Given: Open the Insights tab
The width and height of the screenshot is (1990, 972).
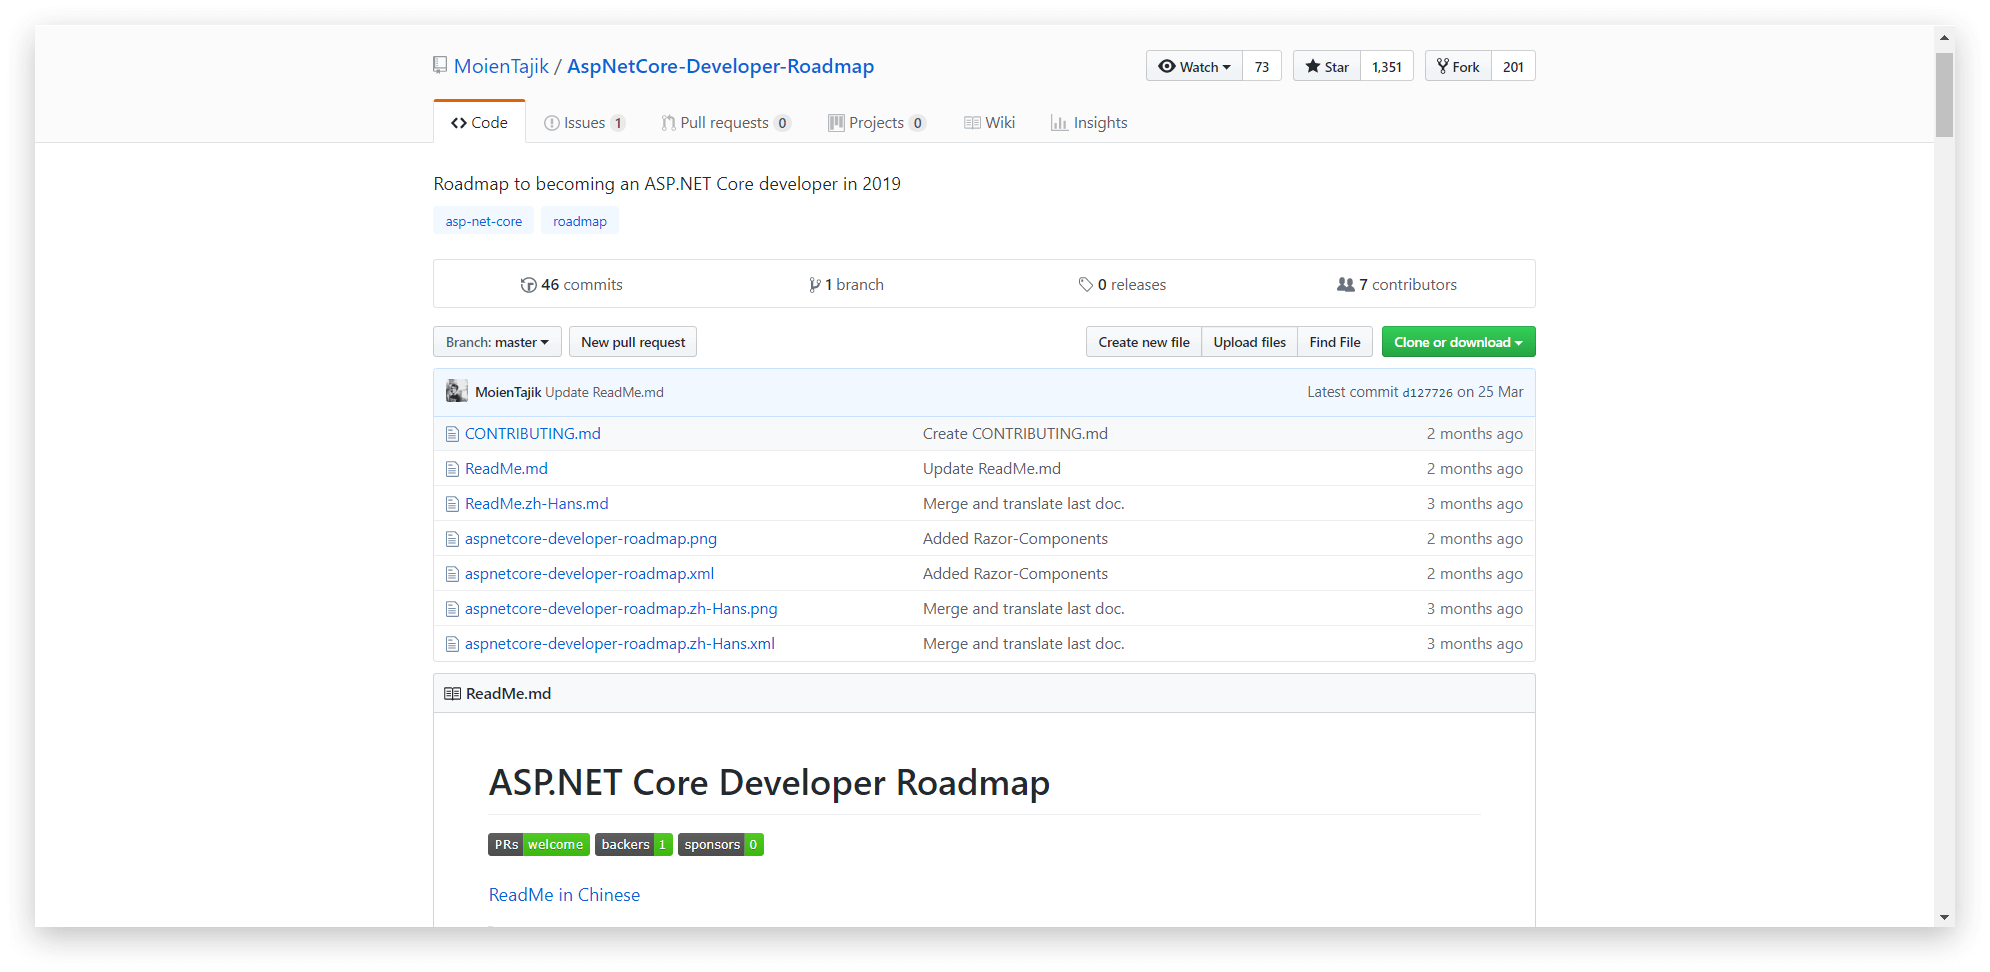Looking at the screenshot, I should (1089, 123).
